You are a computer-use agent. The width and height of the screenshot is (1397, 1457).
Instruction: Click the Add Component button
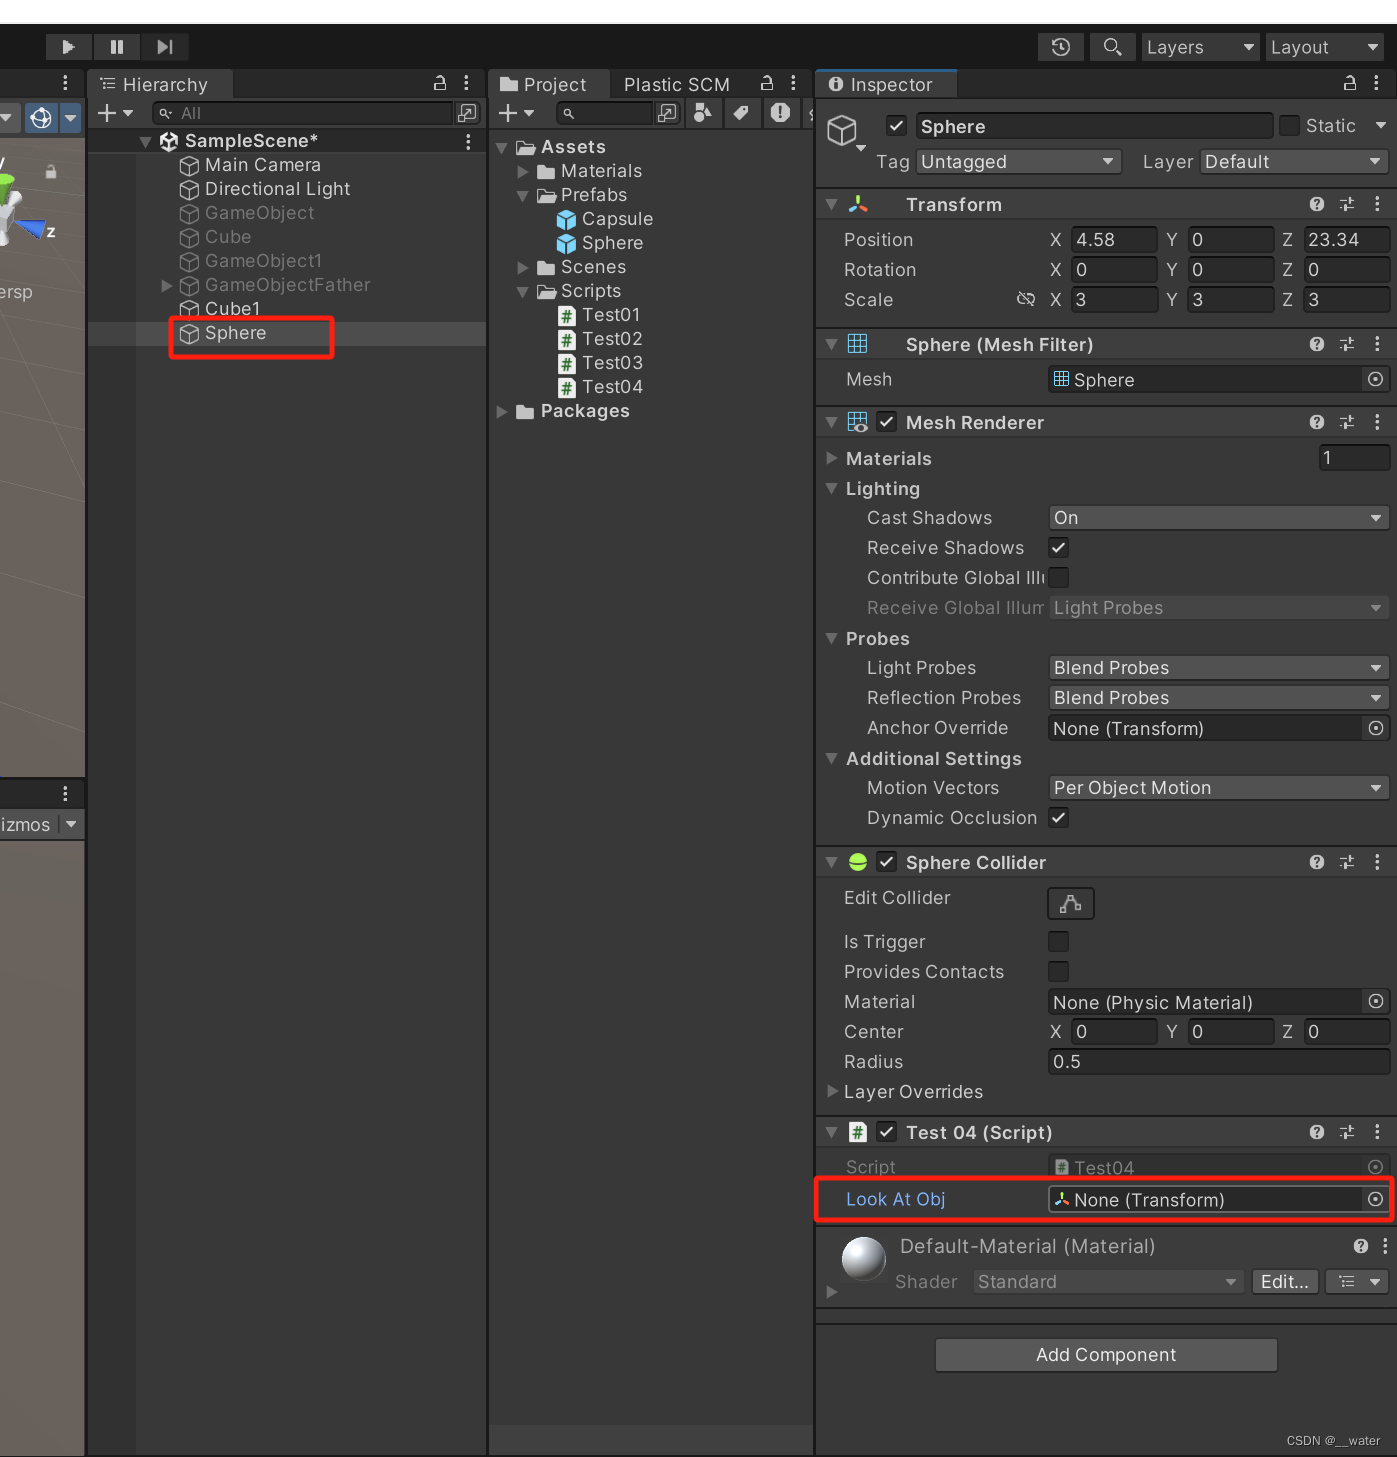coord(1106,1355)
